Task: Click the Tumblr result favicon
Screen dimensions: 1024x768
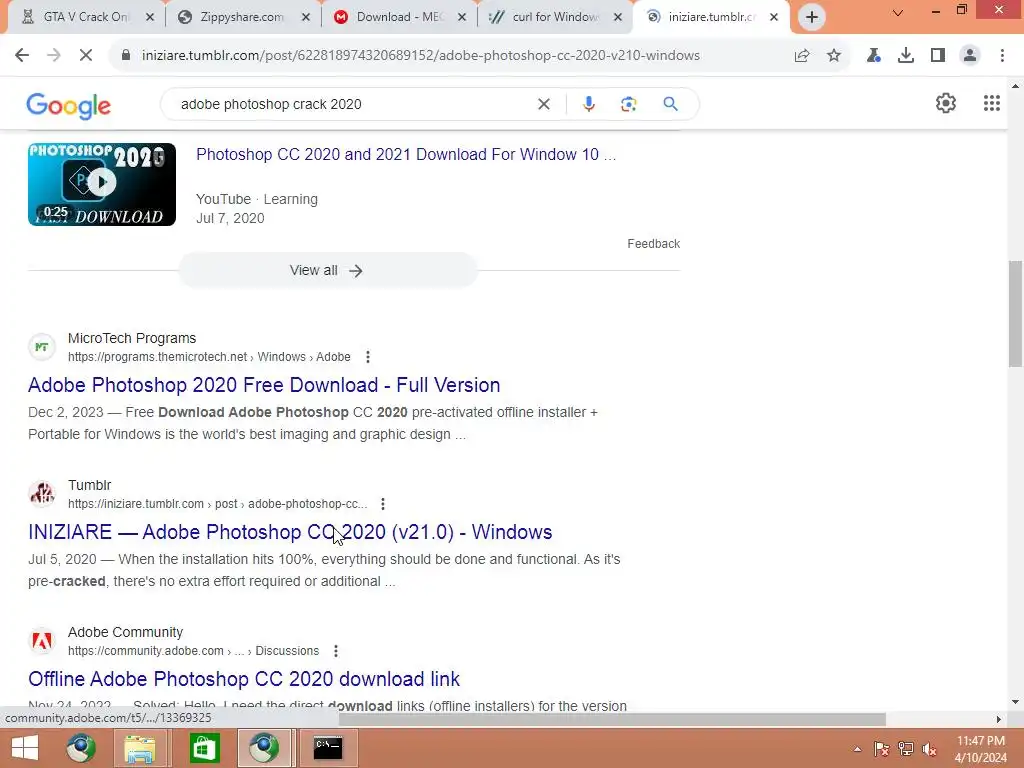Action: tap(42, 494)
